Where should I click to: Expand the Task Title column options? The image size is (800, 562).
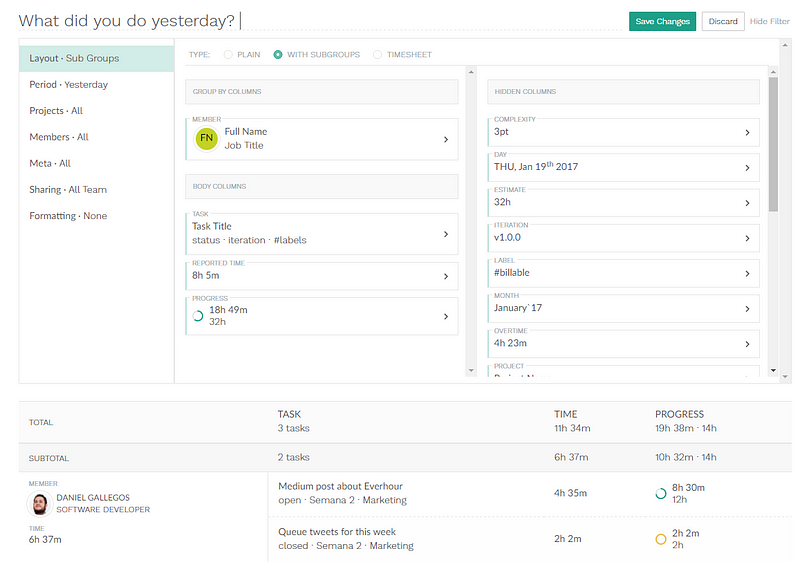tap(445, 234)
